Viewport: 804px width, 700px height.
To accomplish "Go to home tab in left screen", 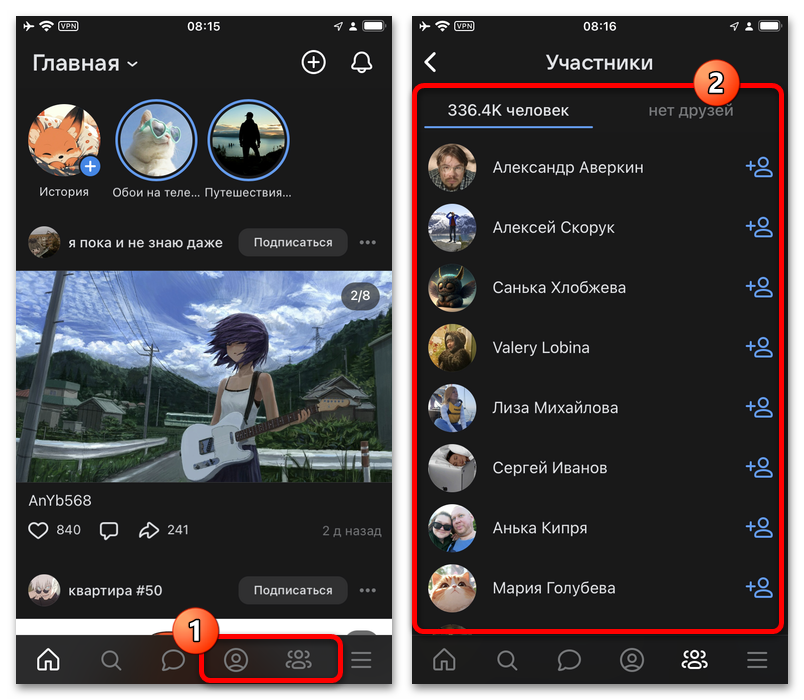I will [x=48, y=659].
